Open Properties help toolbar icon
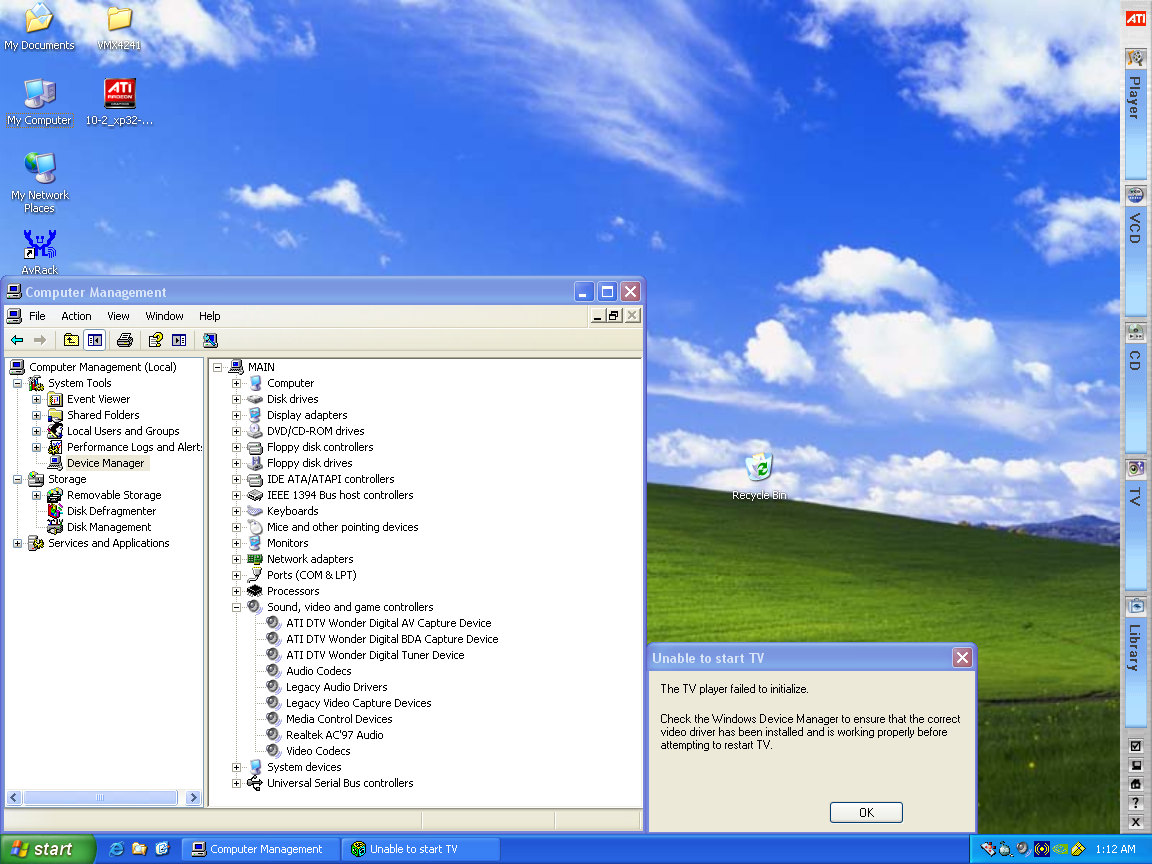This screenshot has height=864, width=1152. (x=155, y=340)
